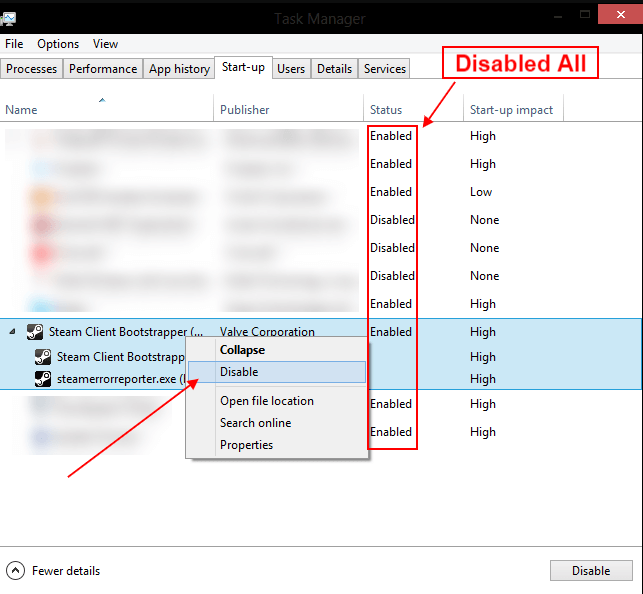
Task: Switch to the Processes tab
Action: pos(32,68)
